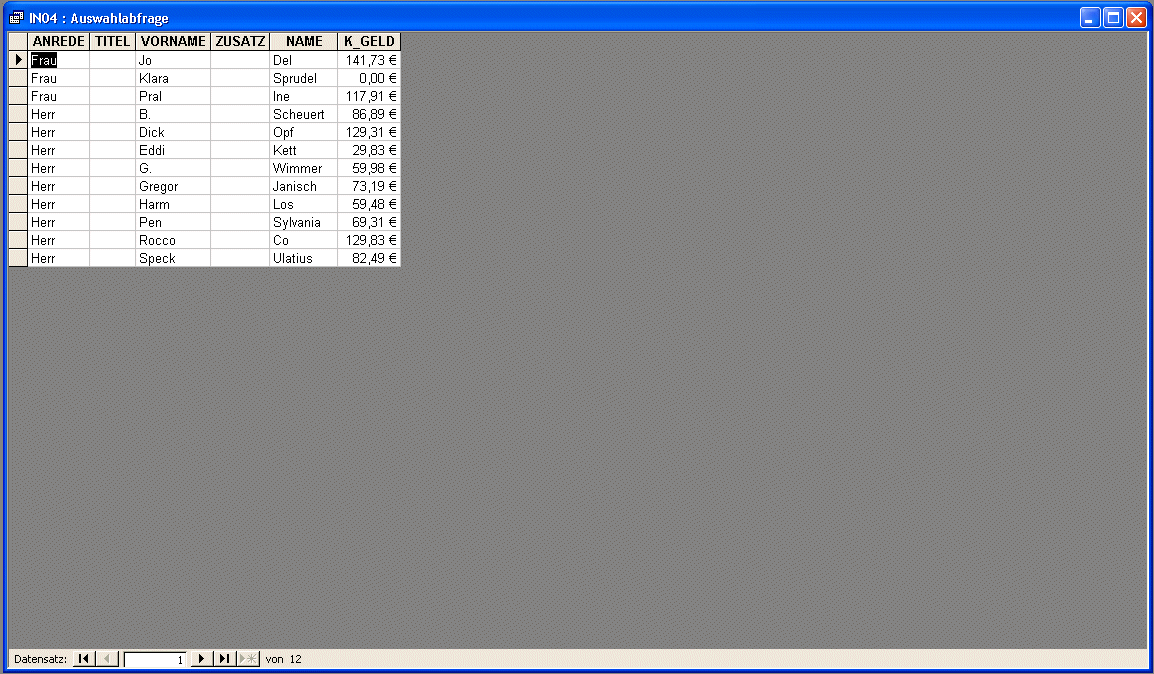Screen dimensions: 1154x674
Task: Close the IN04 Auswahlabfrage window
Action: click(x=1137, y=18)
